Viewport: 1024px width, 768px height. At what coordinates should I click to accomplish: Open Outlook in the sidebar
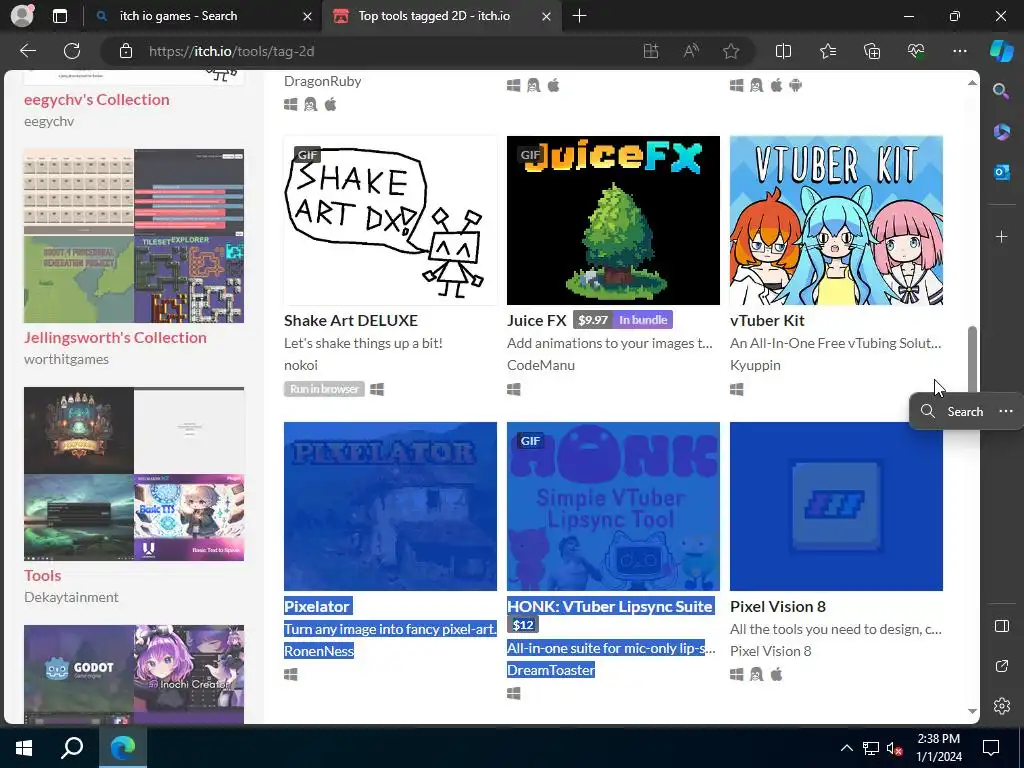(1001, 172)
